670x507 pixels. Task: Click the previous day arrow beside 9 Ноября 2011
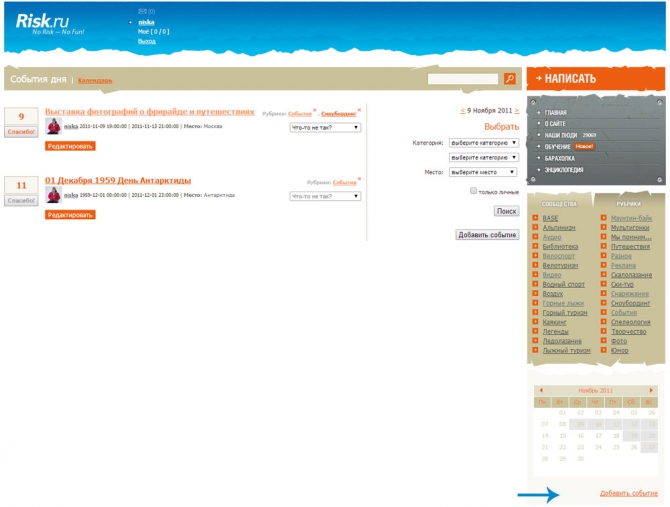point(462,111)
